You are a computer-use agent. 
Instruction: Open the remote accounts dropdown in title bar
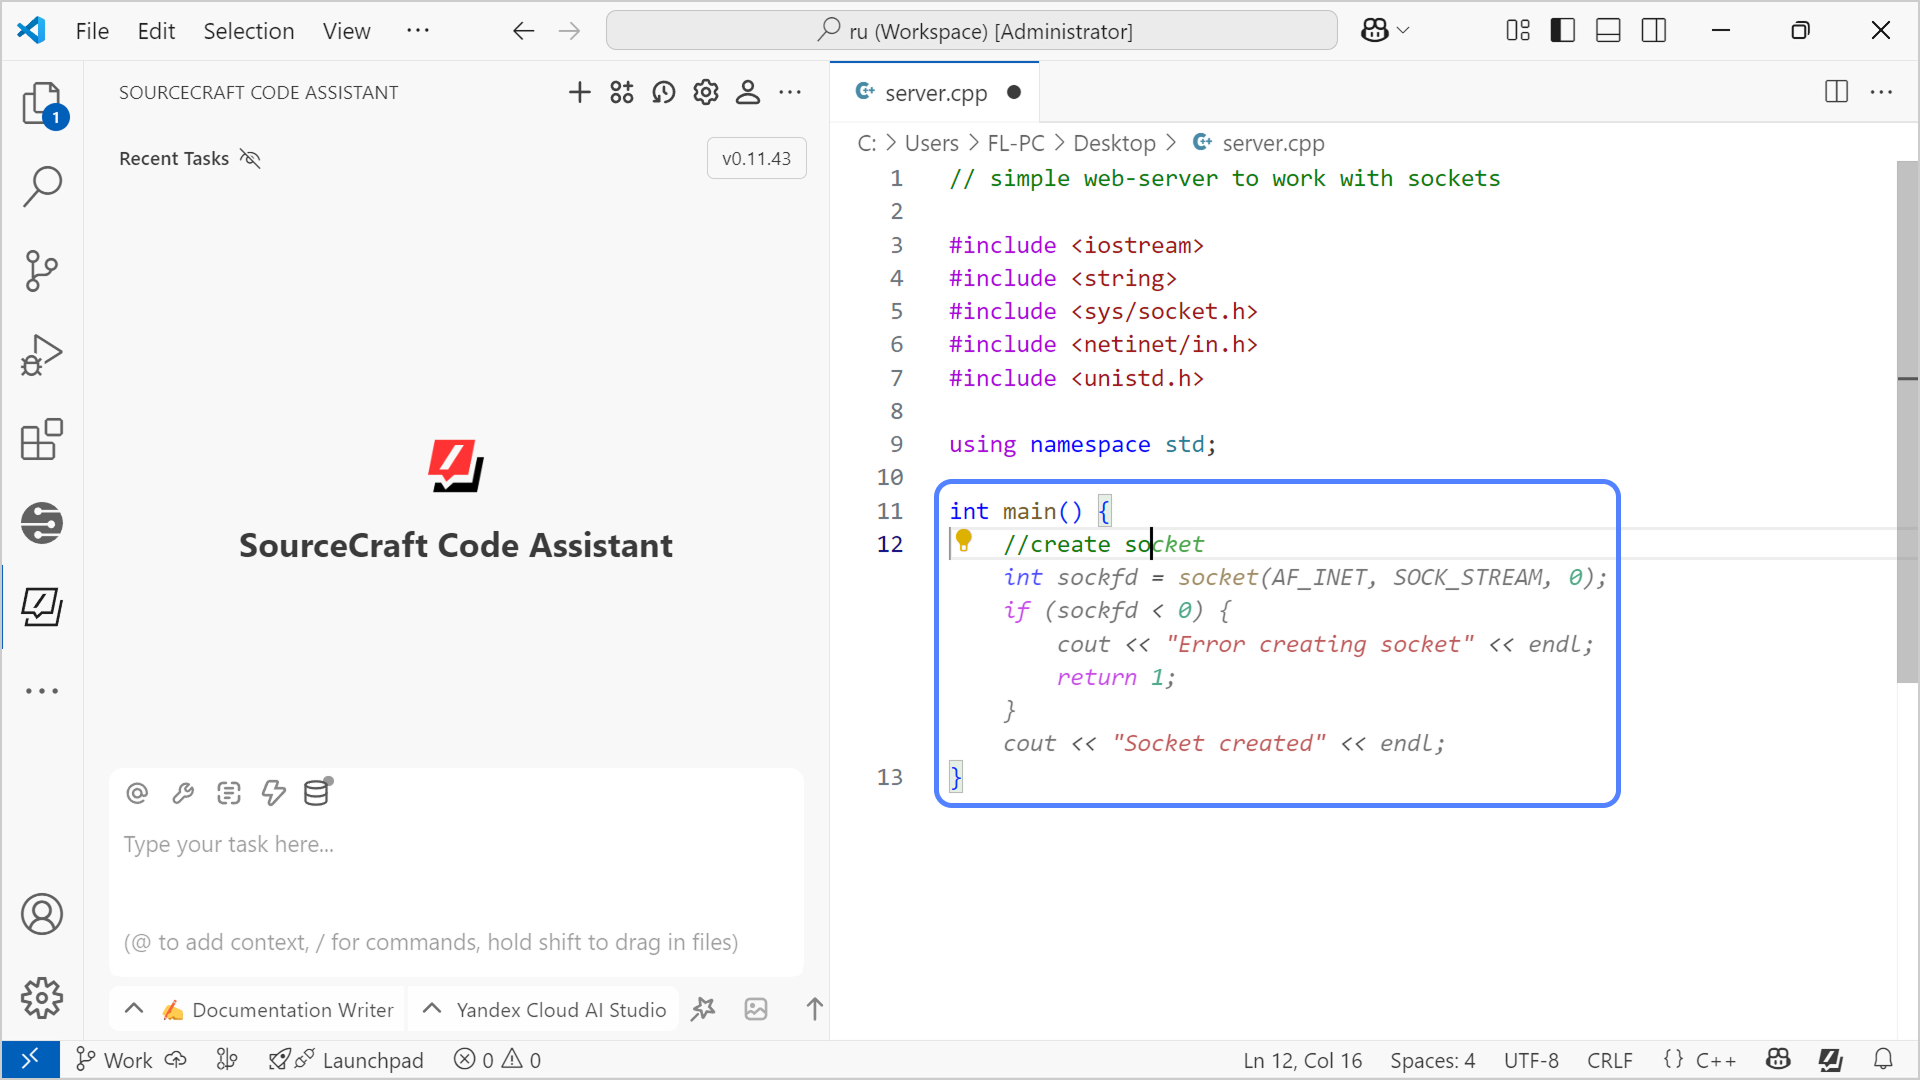[x=1385, y=30]
